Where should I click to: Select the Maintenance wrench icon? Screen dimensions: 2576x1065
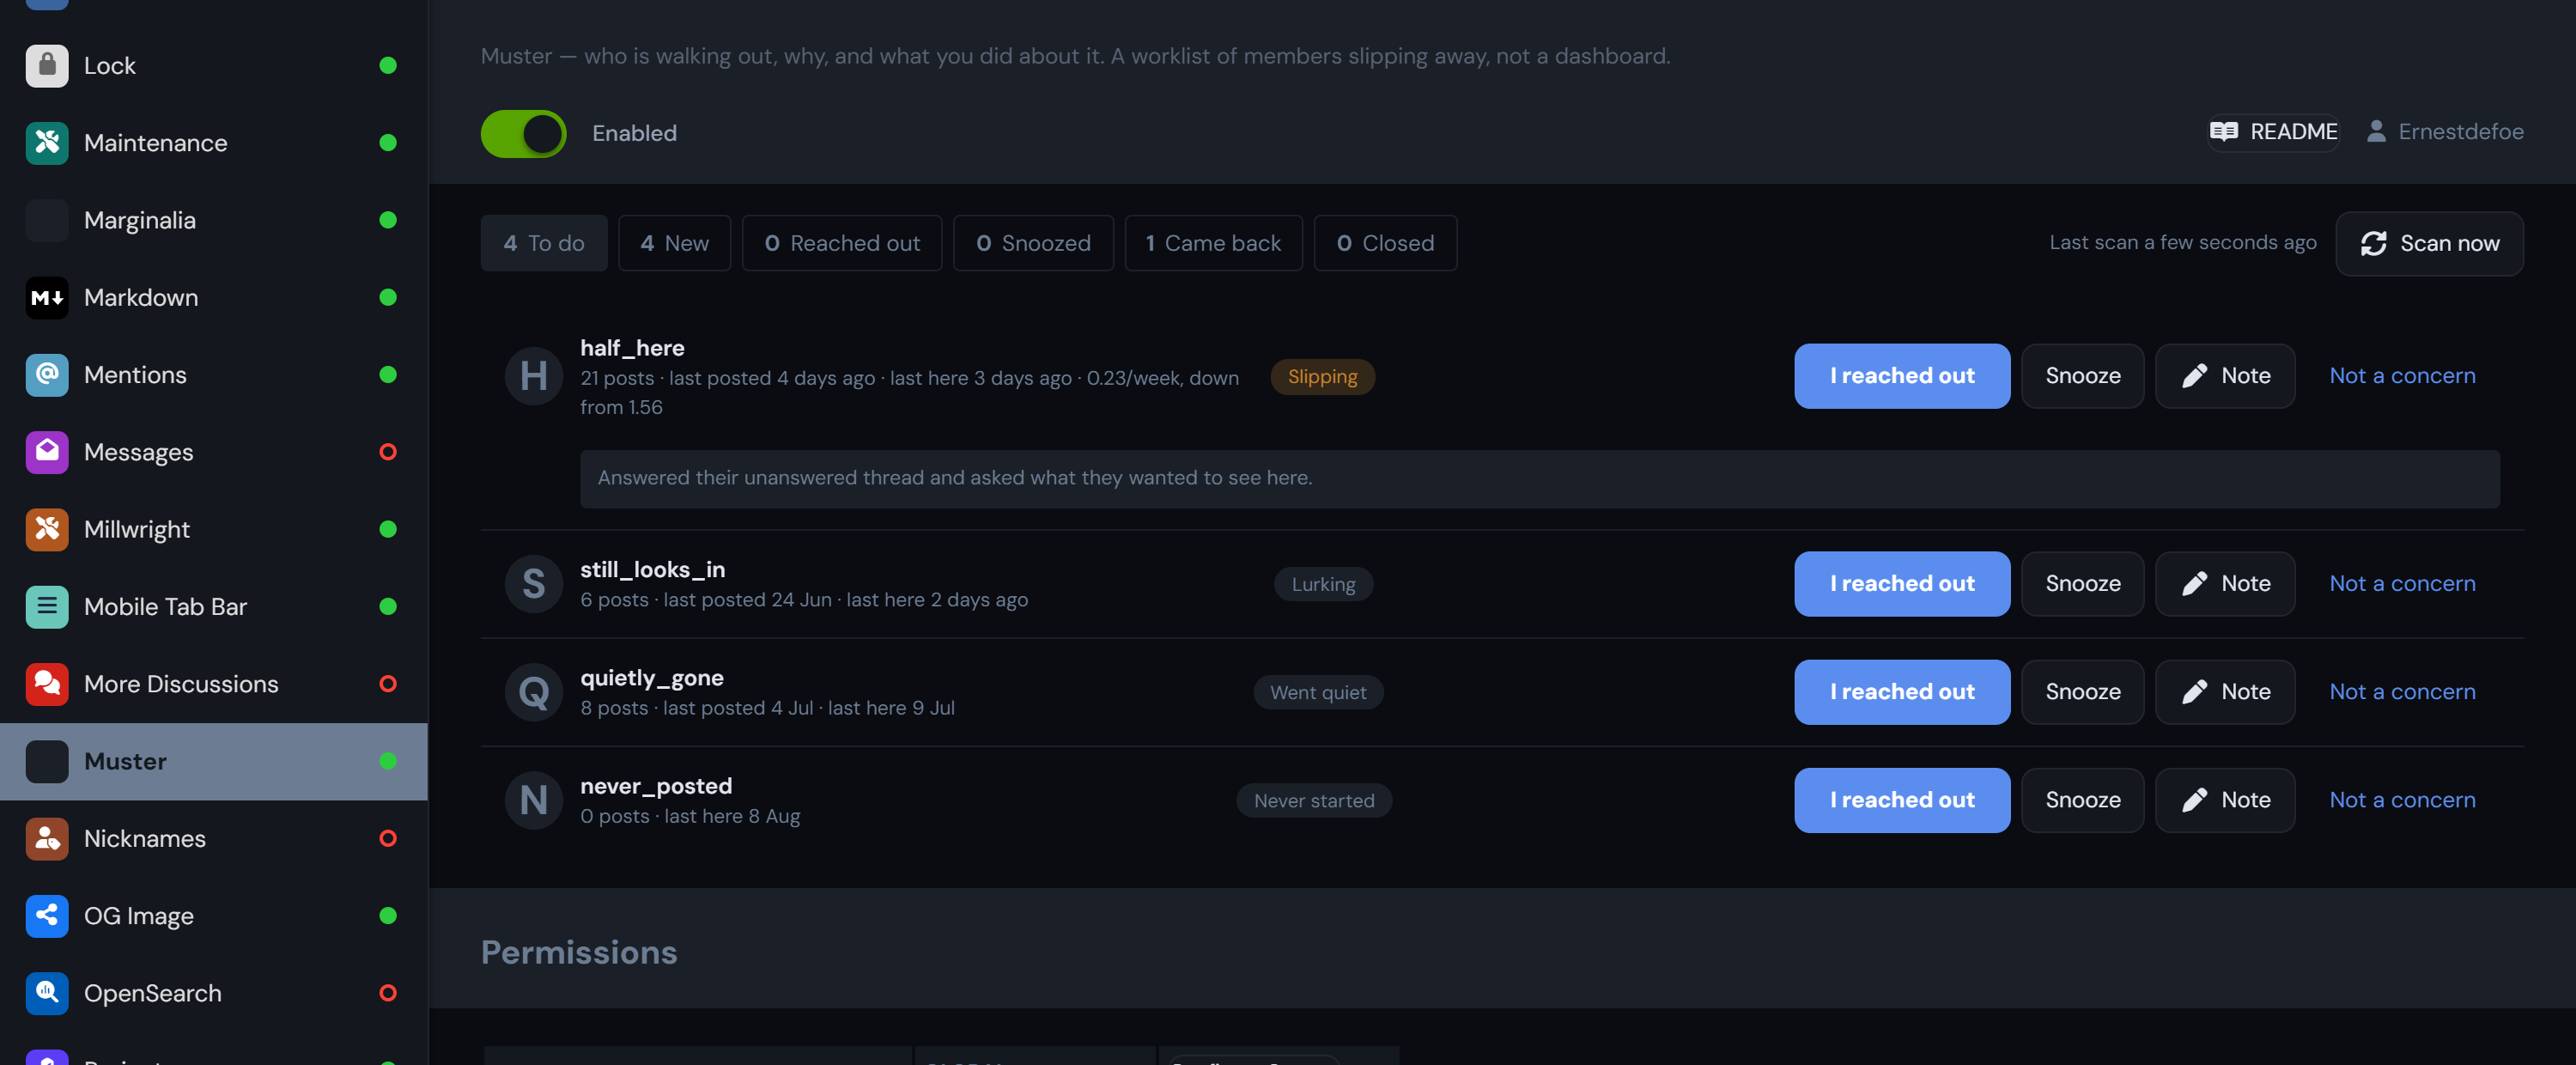(47, 143)
